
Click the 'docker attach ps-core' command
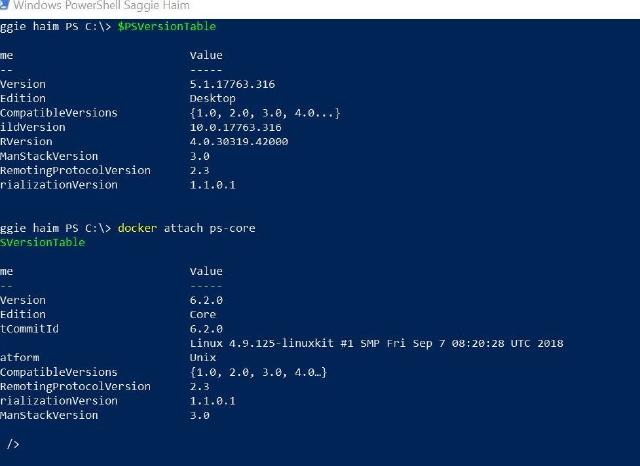(x=186, y=228)
